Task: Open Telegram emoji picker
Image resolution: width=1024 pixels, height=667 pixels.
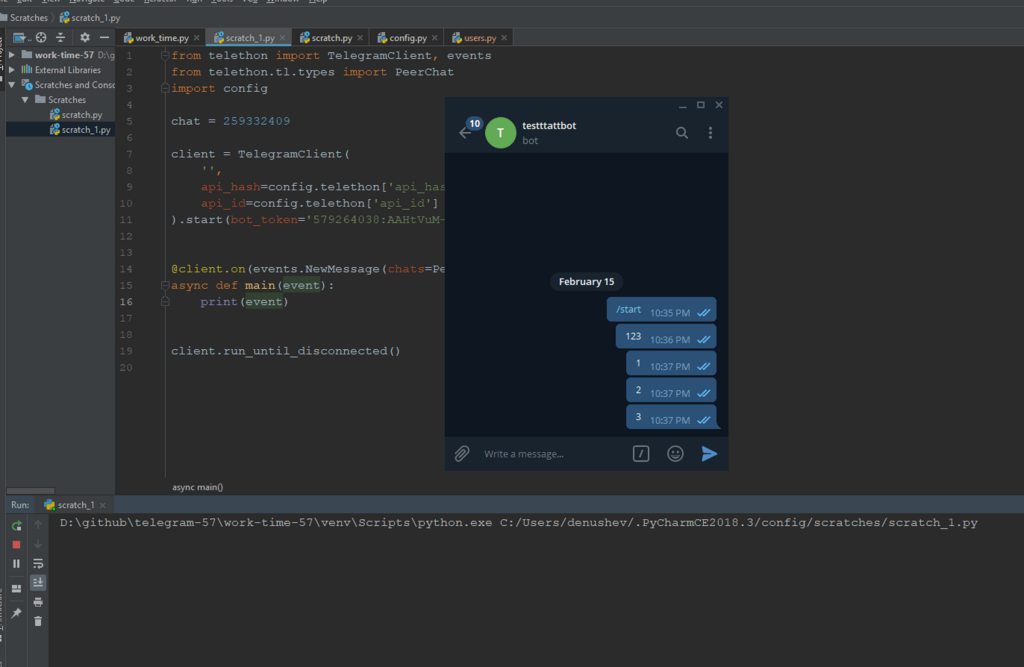Action: pyautogui.click(x=675, y=453)
